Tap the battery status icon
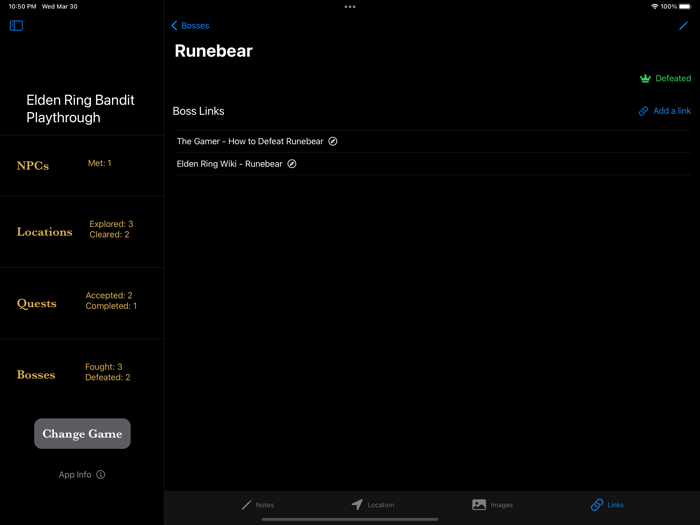The height and width of the screenshot is (525, 700). 685,7
